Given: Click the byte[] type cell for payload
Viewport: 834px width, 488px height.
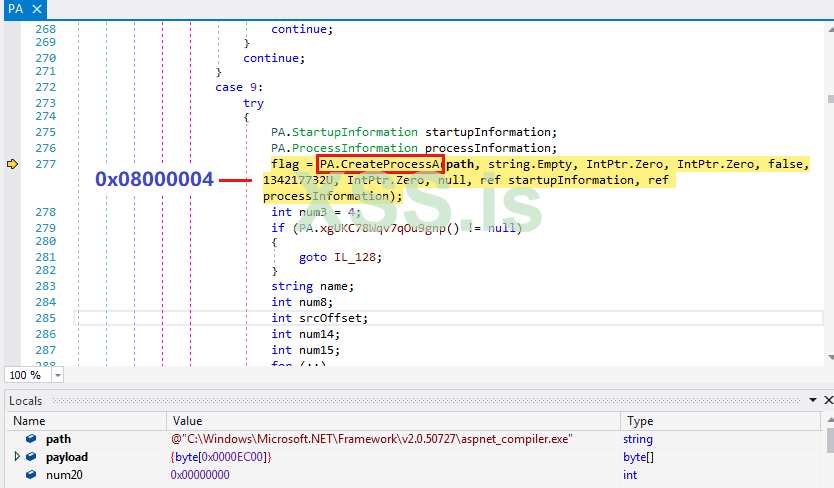Looking at the screenshot, I should (x=638, y=457).
